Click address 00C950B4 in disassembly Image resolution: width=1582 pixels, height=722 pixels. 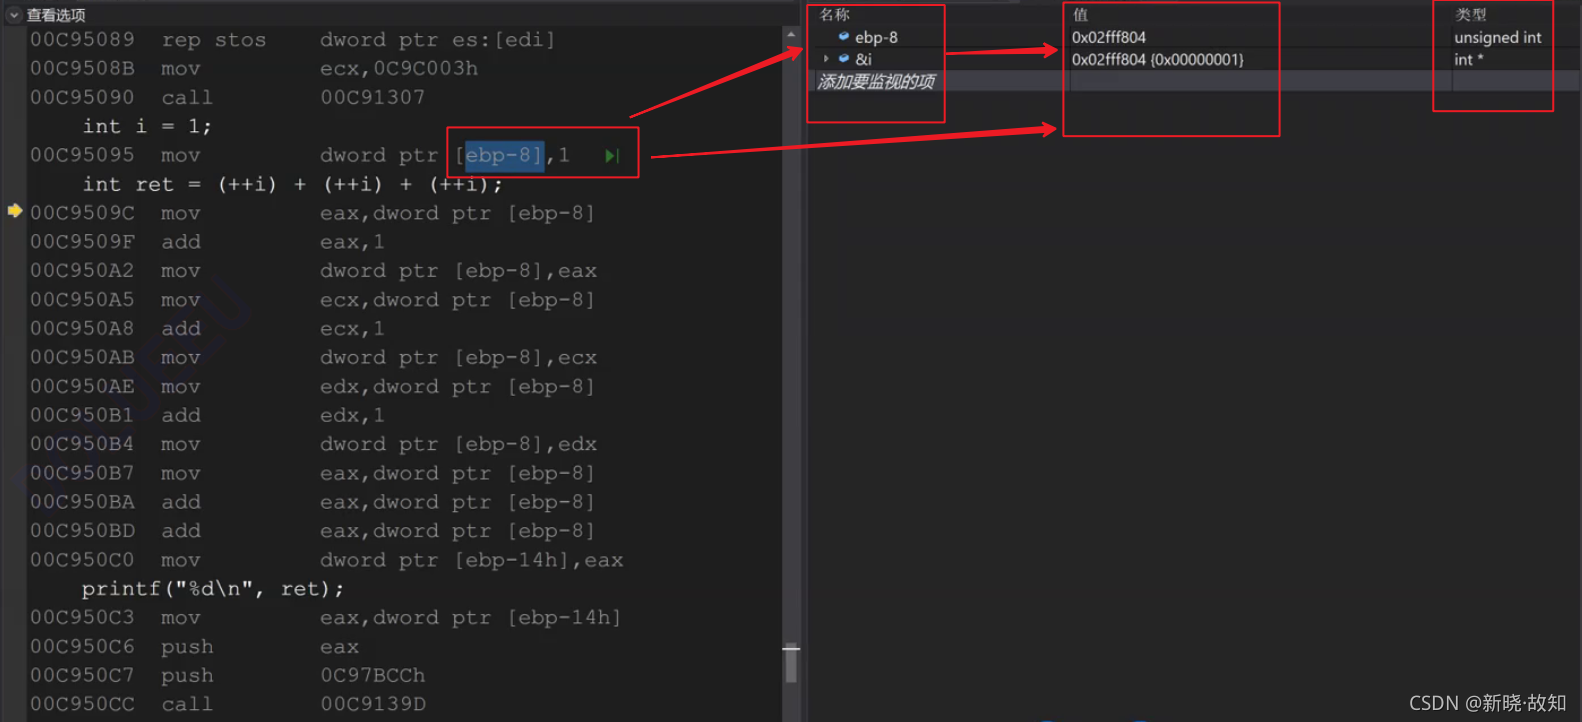(82, 444)
